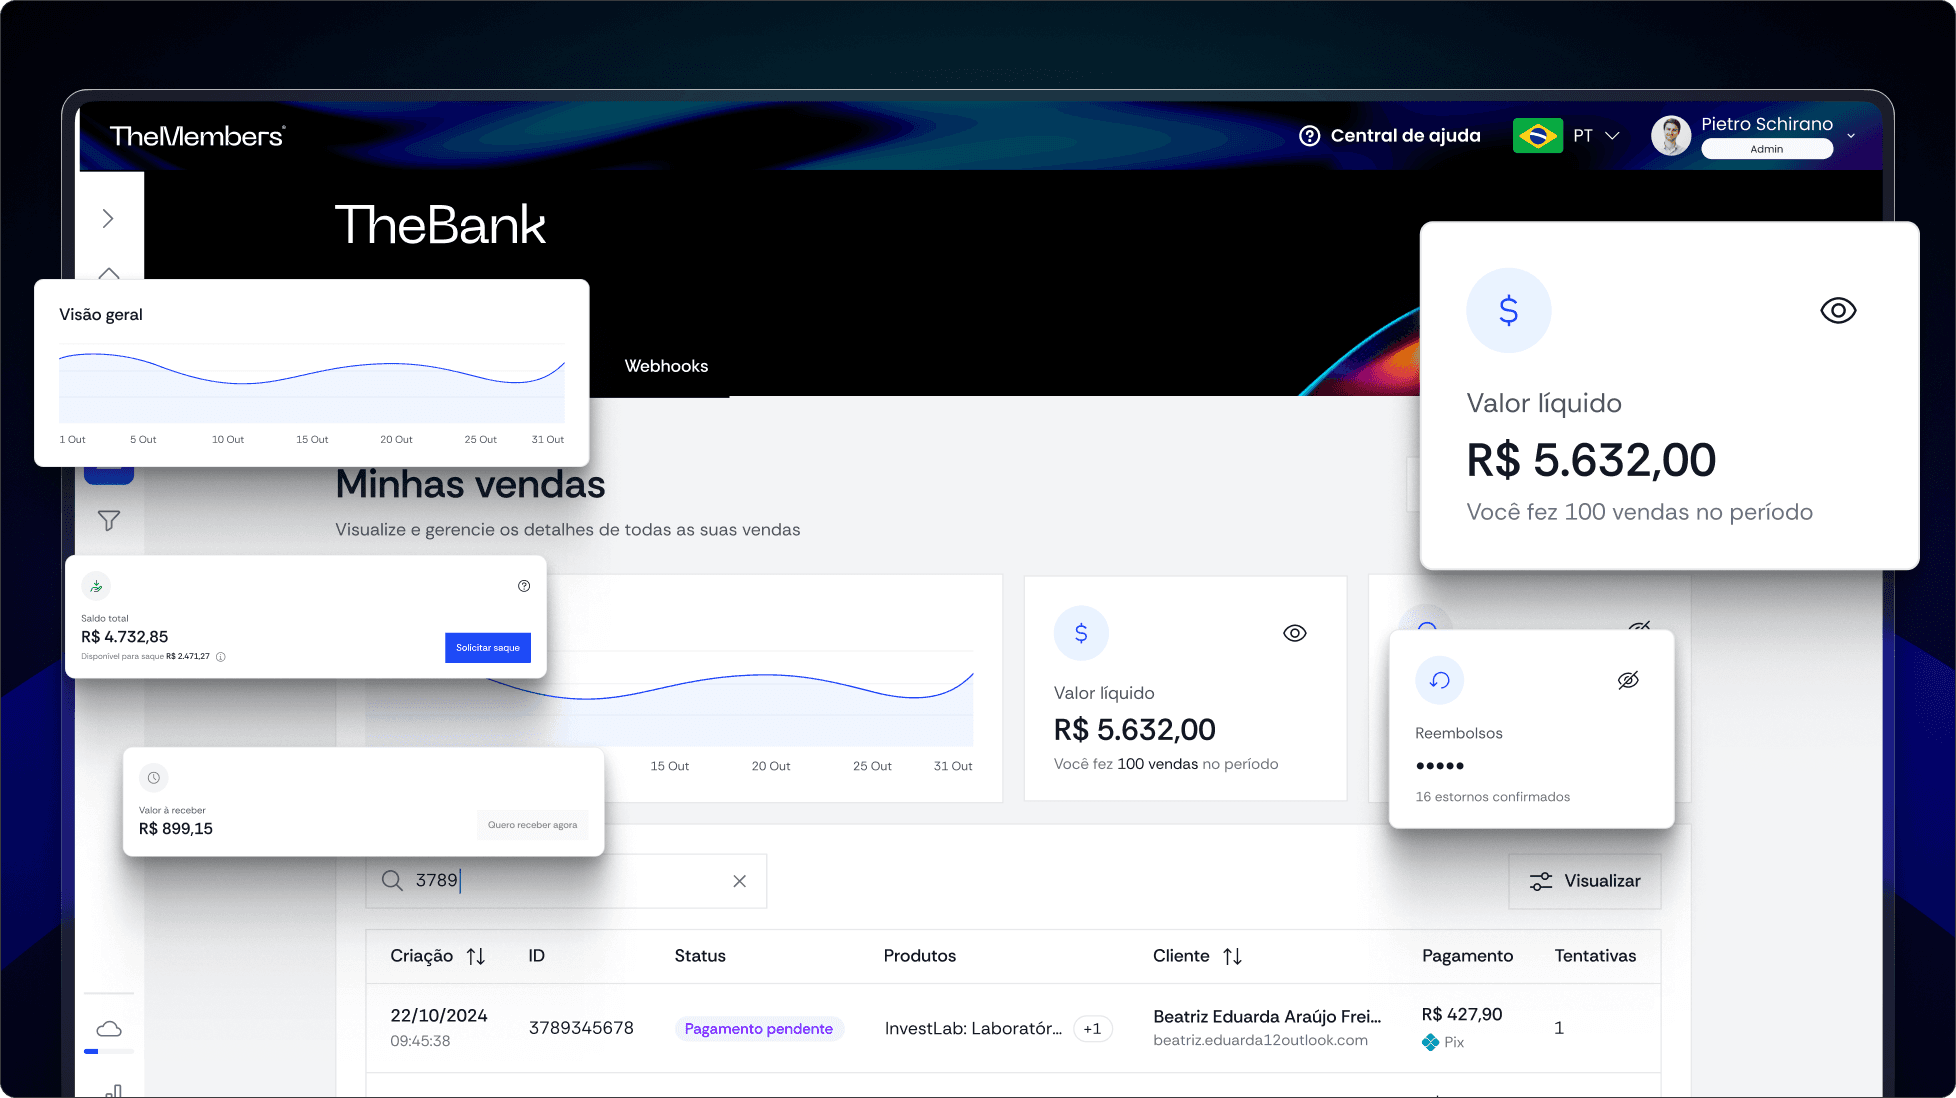Click the Quero receber agora button
This screenshot has height=1098, width=1956.
point(532,825)
